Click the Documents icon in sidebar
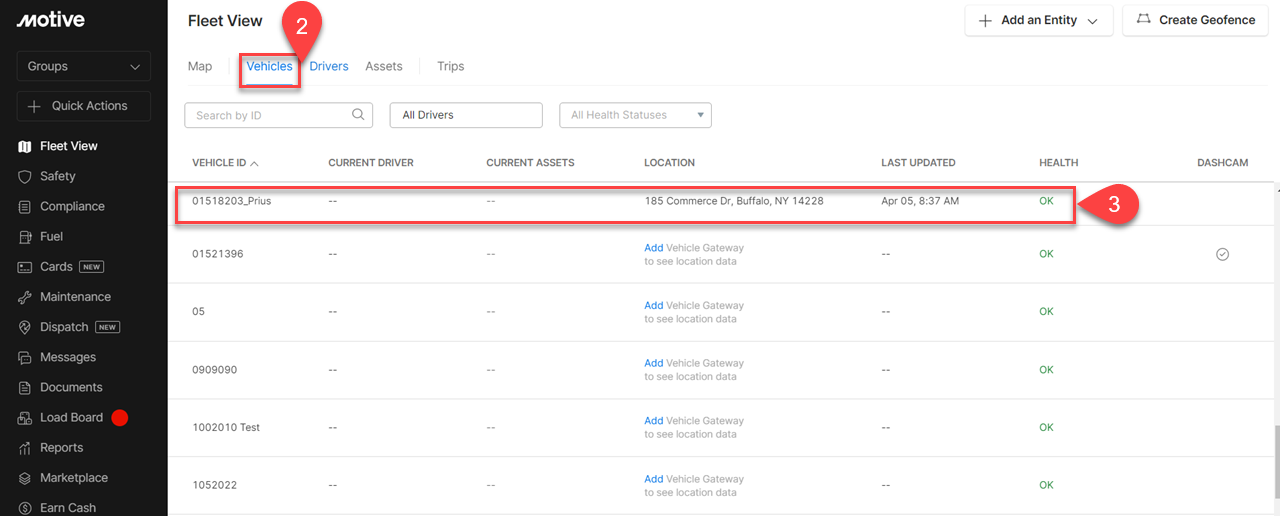Viewport: 1280px width, 516px height. (25, 388)
